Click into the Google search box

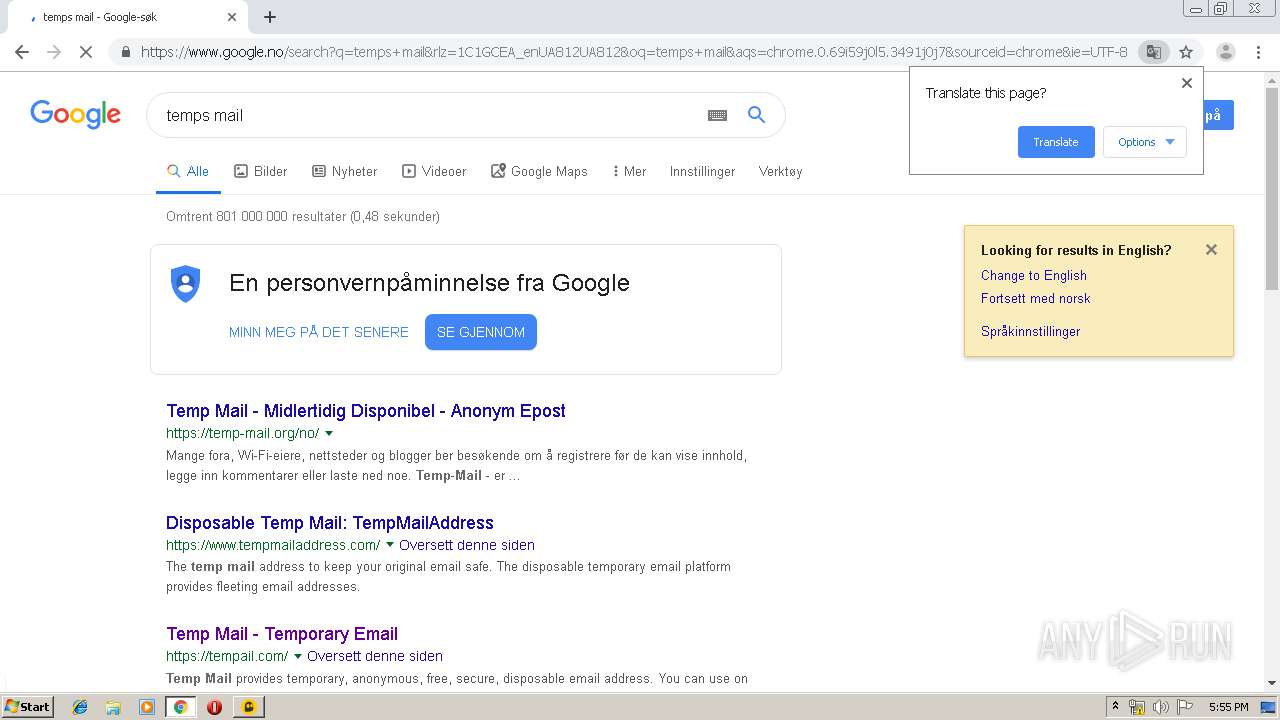pyautogui.click(x=430, y=115)
